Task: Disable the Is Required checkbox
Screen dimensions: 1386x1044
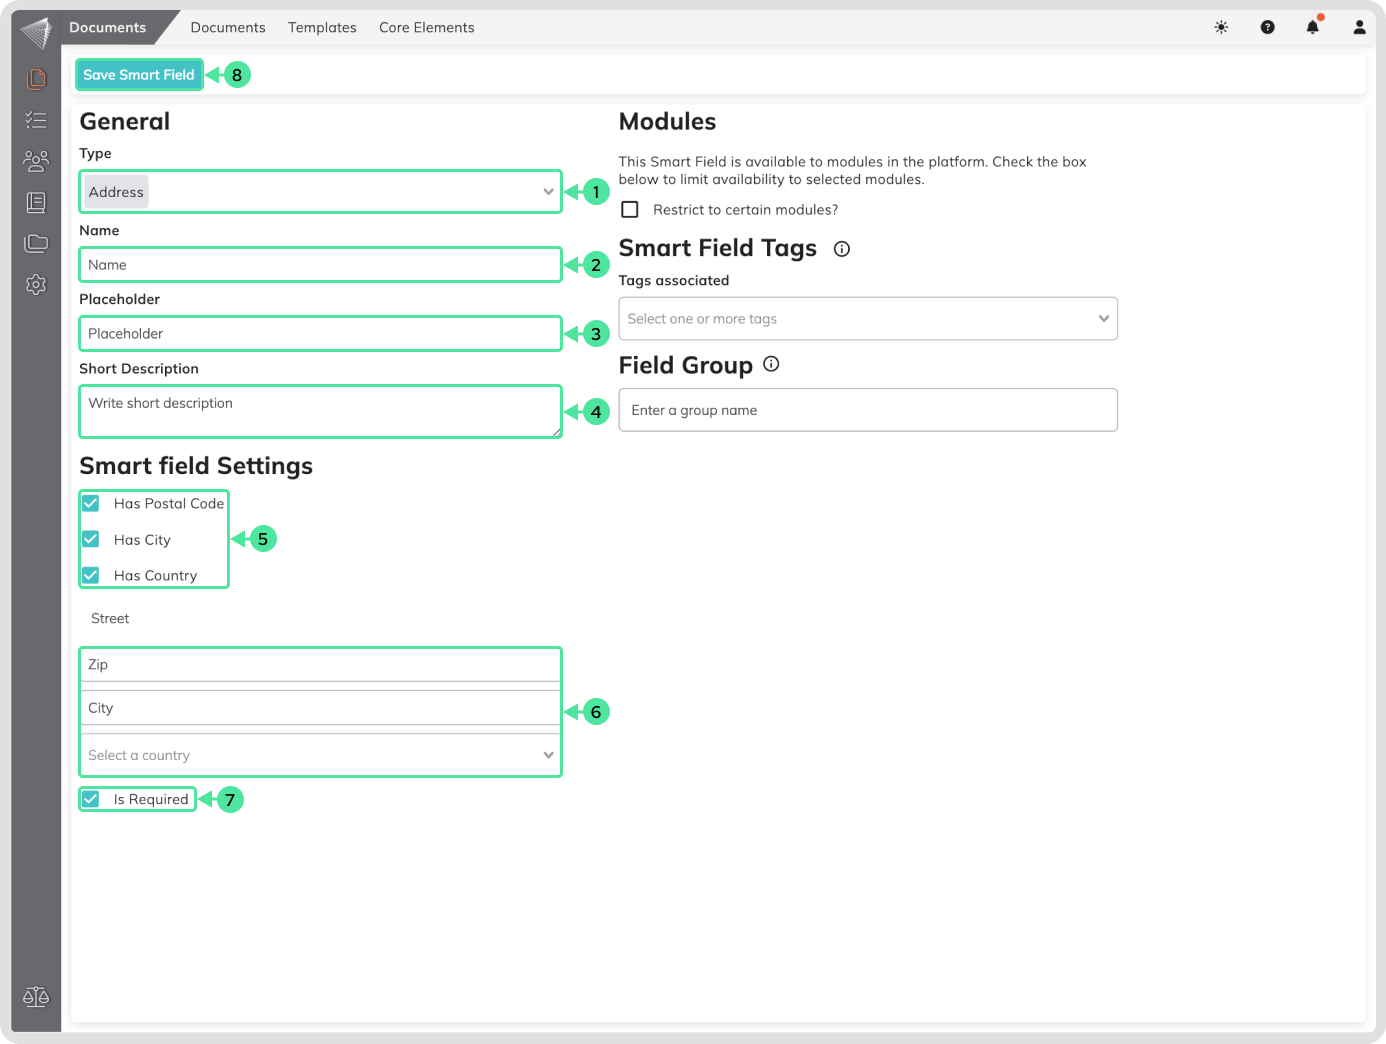Action: click(x=91, y=799)
